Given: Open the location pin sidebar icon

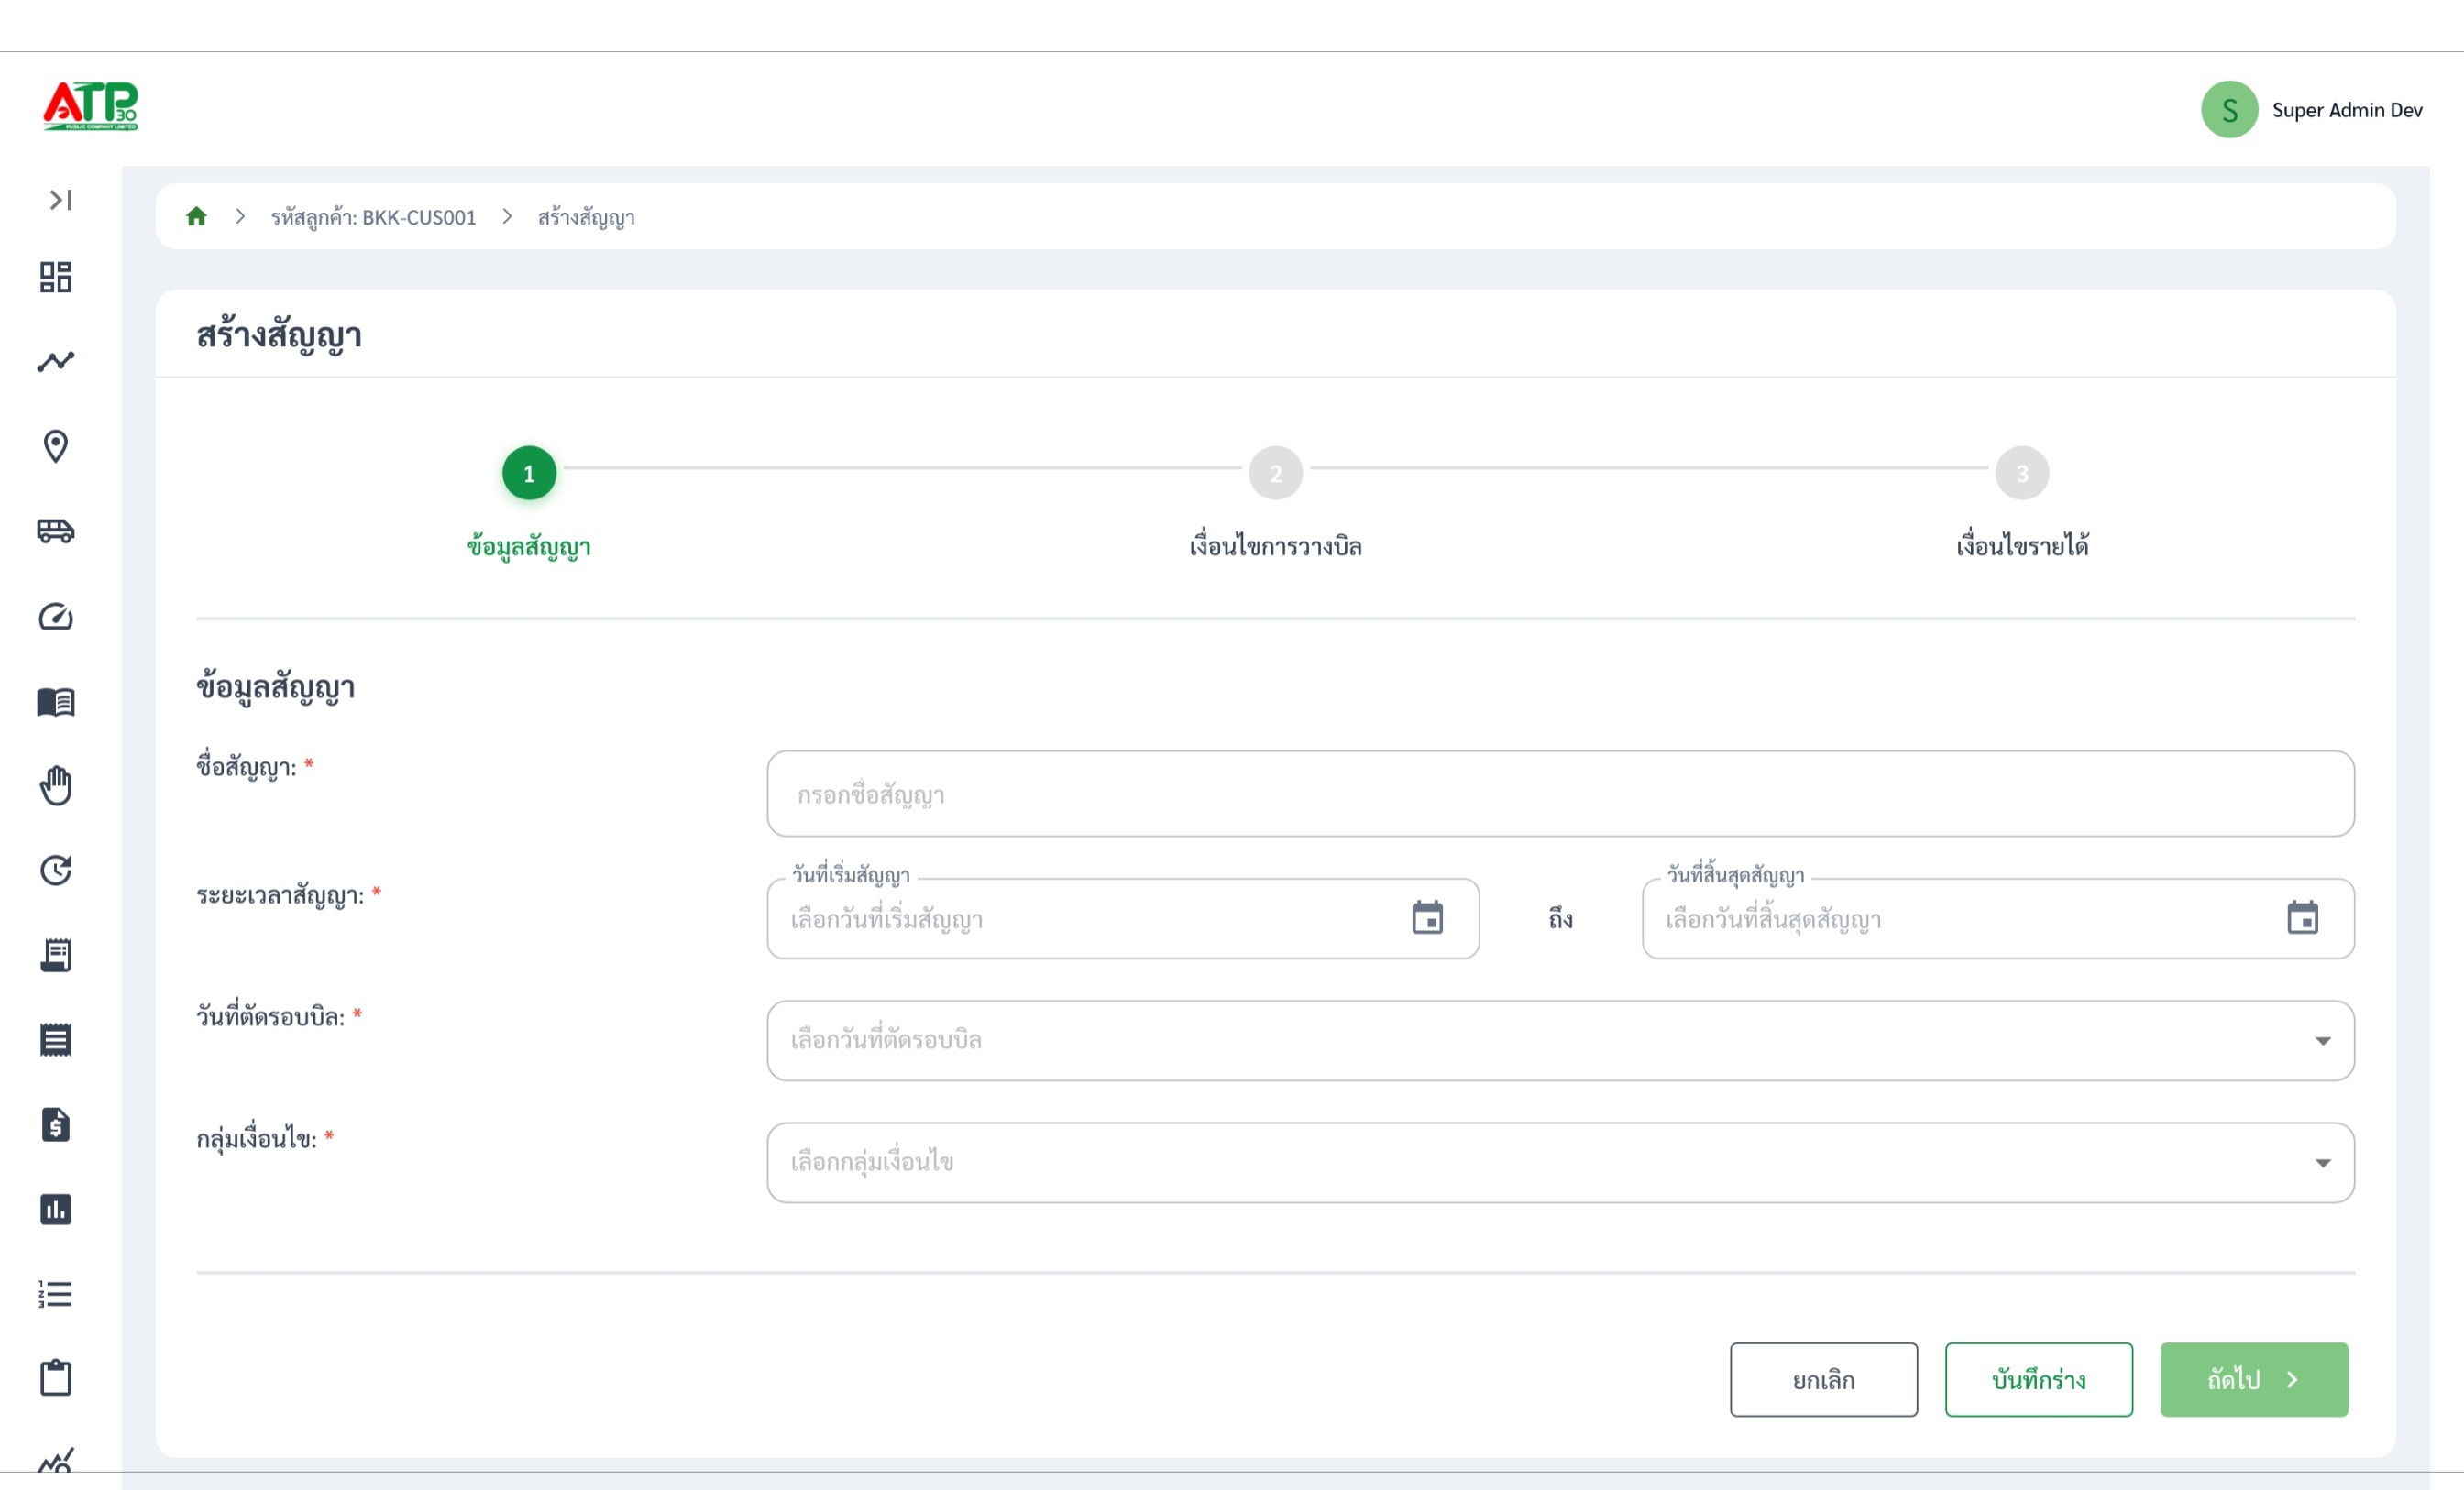Looking at the screenshot, I should pos(56,446).
